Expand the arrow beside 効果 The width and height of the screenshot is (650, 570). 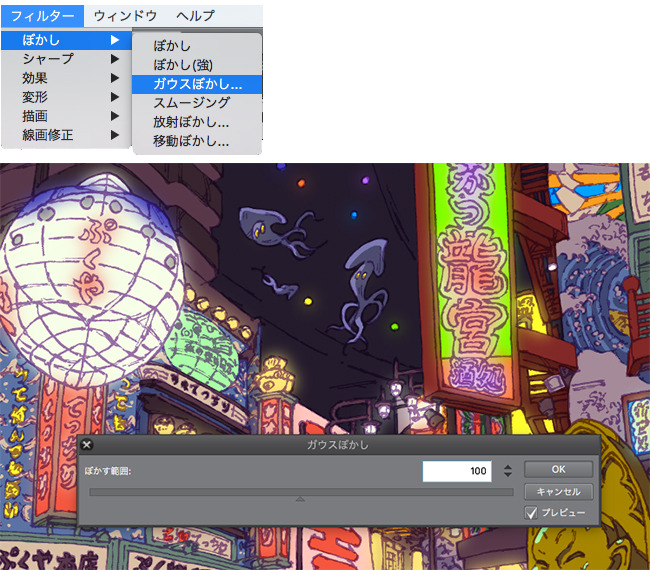[115, 78]
